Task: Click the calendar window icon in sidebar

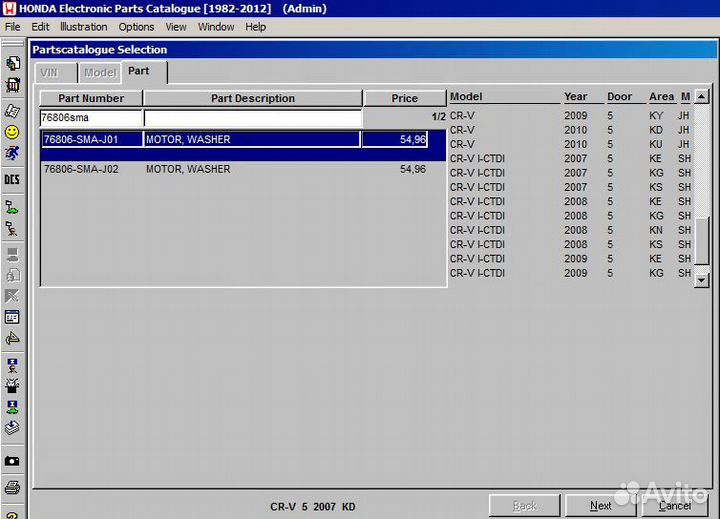Action: pos(12,317)
